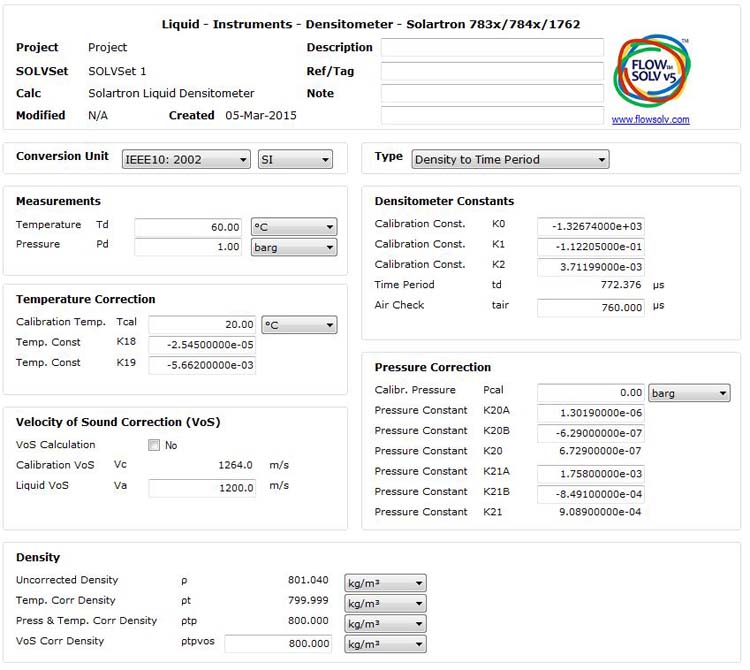The height and width of the screenshot is (670, 750).
Task: Click the Pressure Correction heading
Action: pos(433,367)
